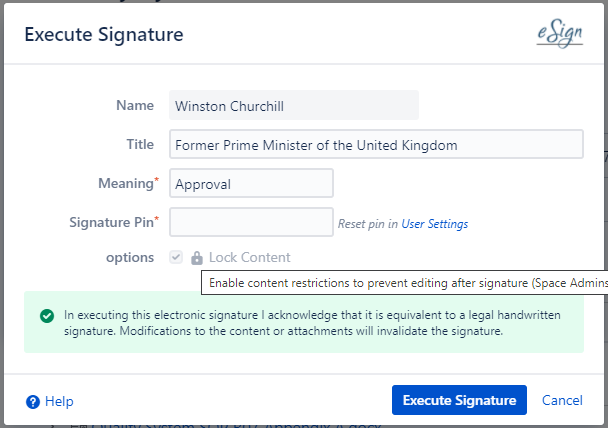Click the Signature Pin field label

110,220
